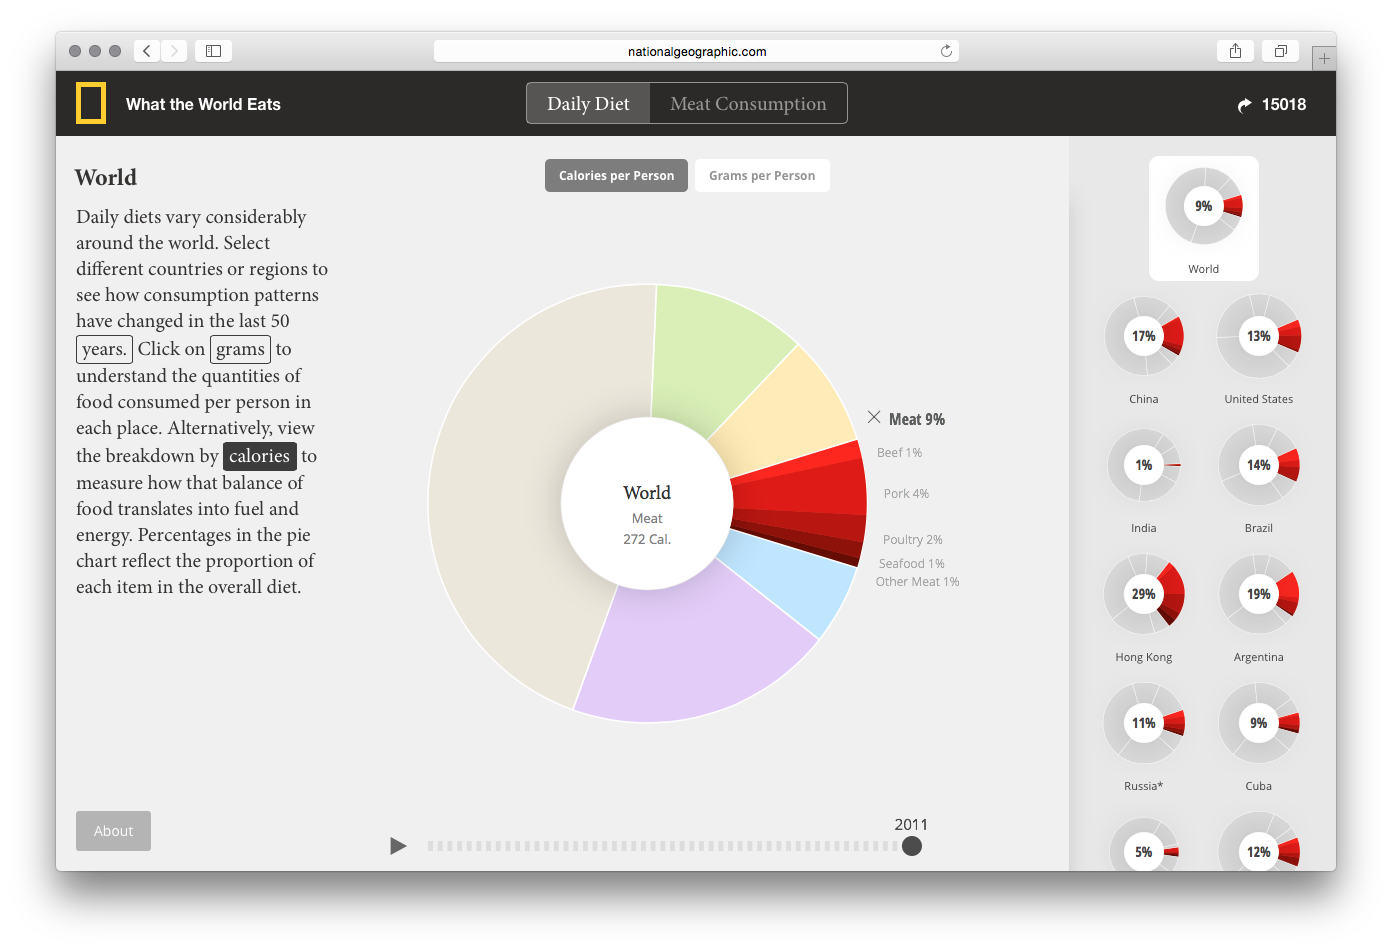This screenshot has height=951, width=1392.
Task: Click the 'grams' link in the description
Action: pos(240,349)
